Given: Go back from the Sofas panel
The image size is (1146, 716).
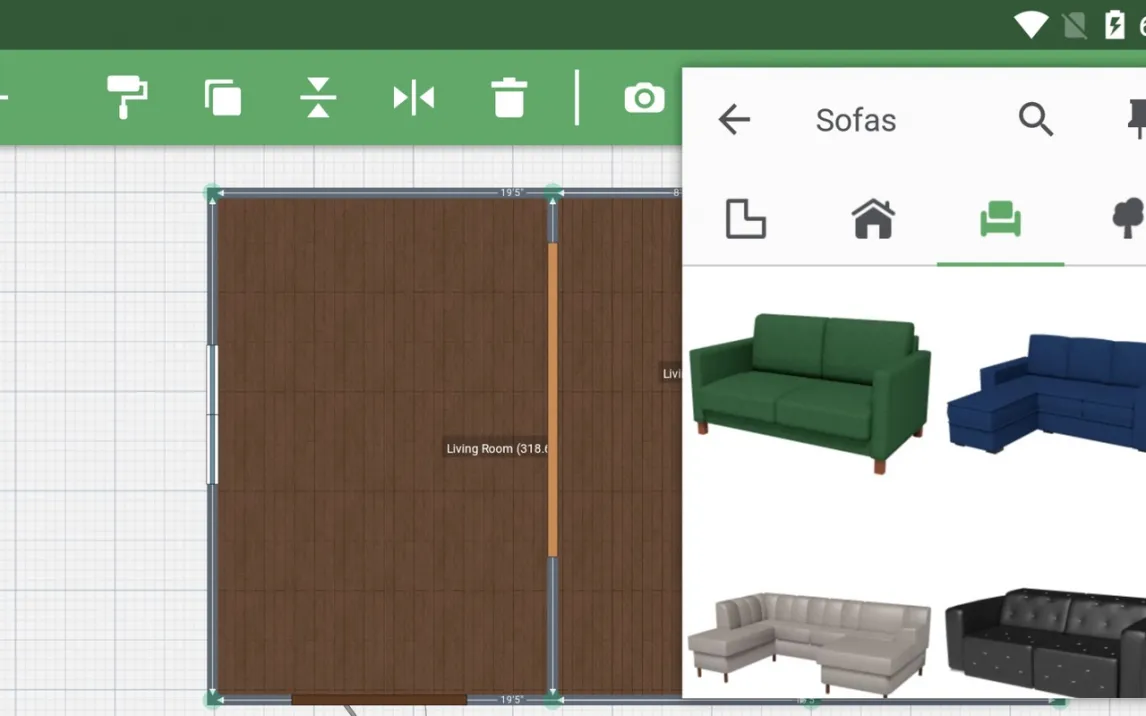Looking at the screenshot, I should (x=734, y=120).
